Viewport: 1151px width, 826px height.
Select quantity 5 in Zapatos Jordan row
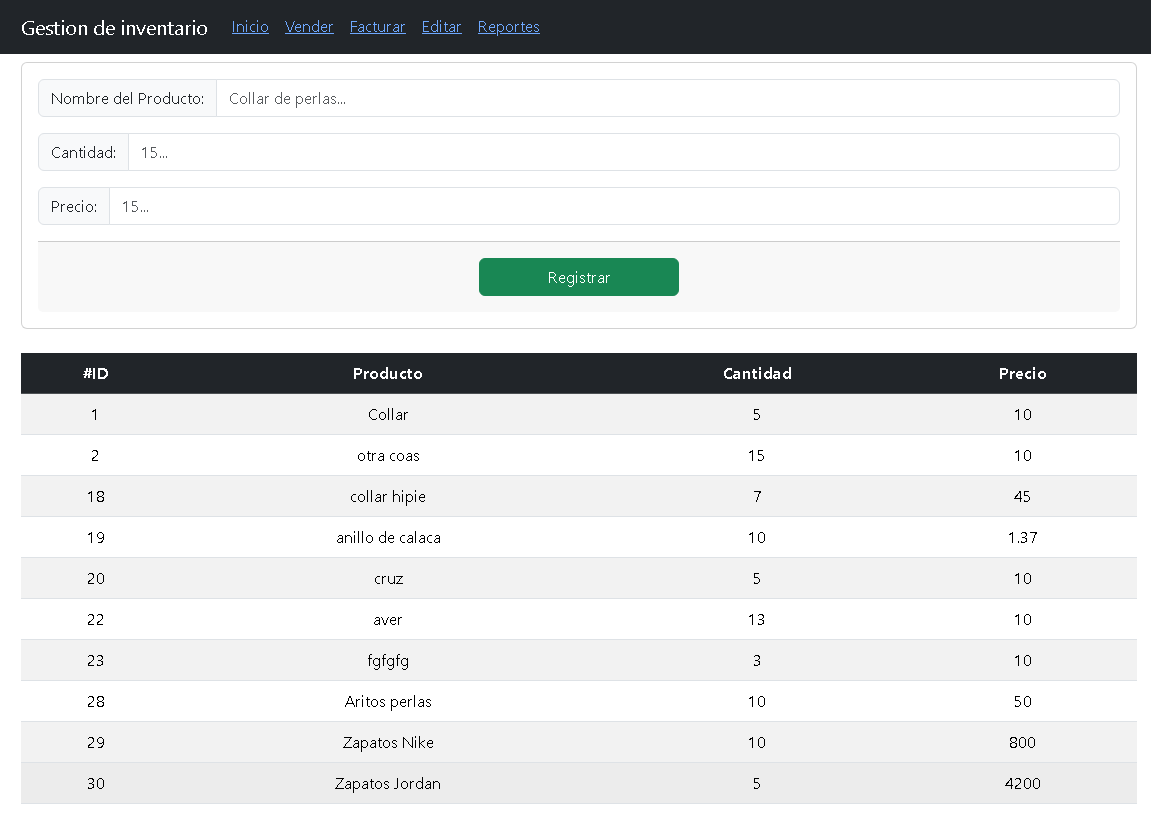[x=757, y=784]
